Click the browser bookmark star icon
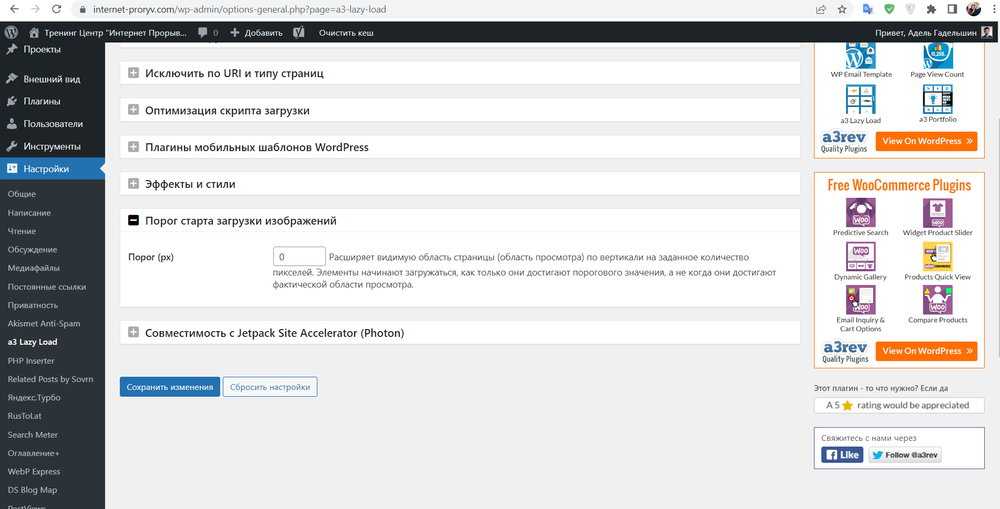The image size is (1000, 509). 842,9
